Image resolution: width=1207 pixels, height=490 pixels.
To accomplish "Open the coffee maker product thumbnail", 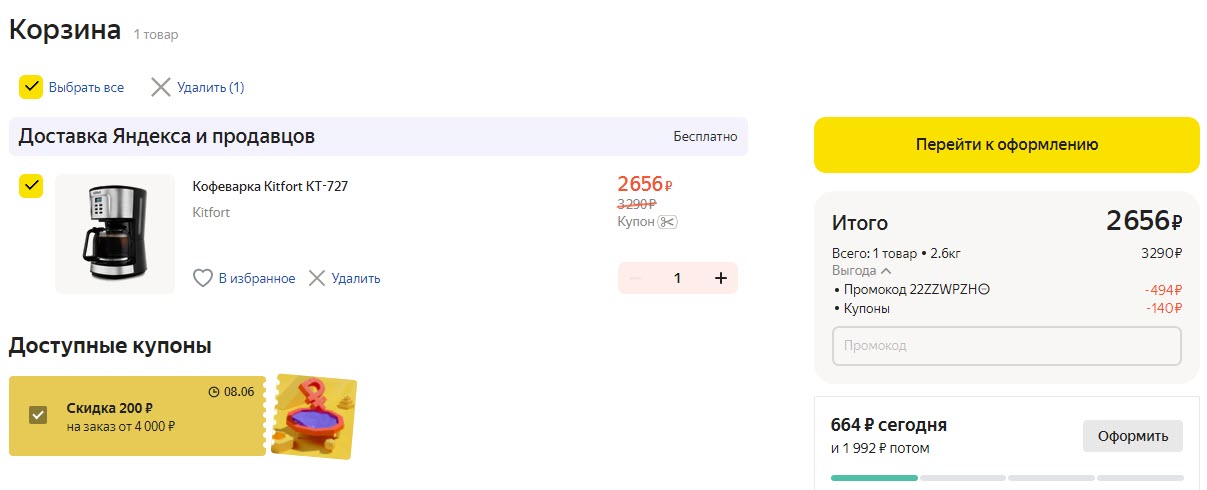I will click(x=115, y=234).
